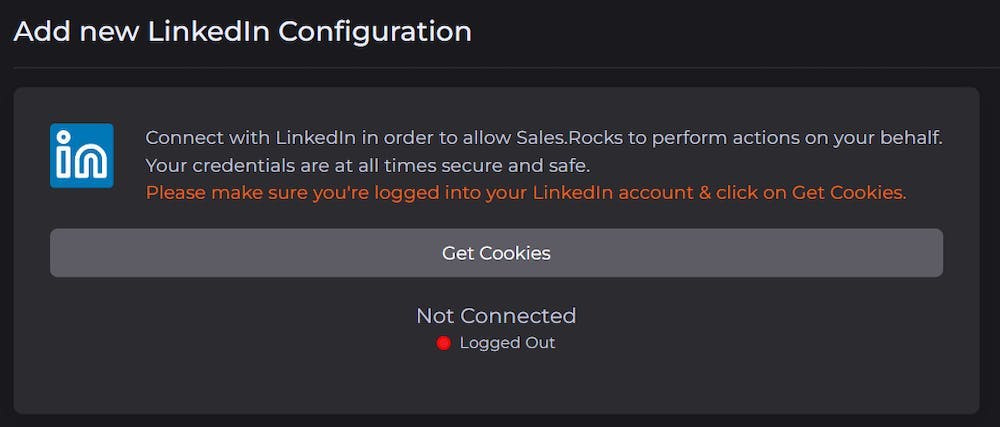This screenshot has width=1000, height=427.
Task: Click the divider line beneath the heading
Action: coord(500,68)
